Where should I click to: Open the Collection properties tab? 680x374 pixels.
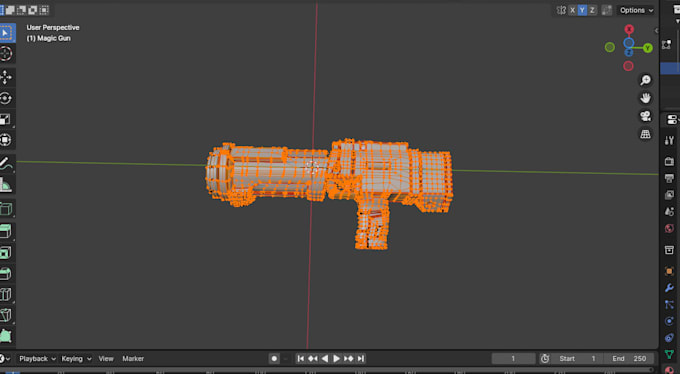coord(669,249)
